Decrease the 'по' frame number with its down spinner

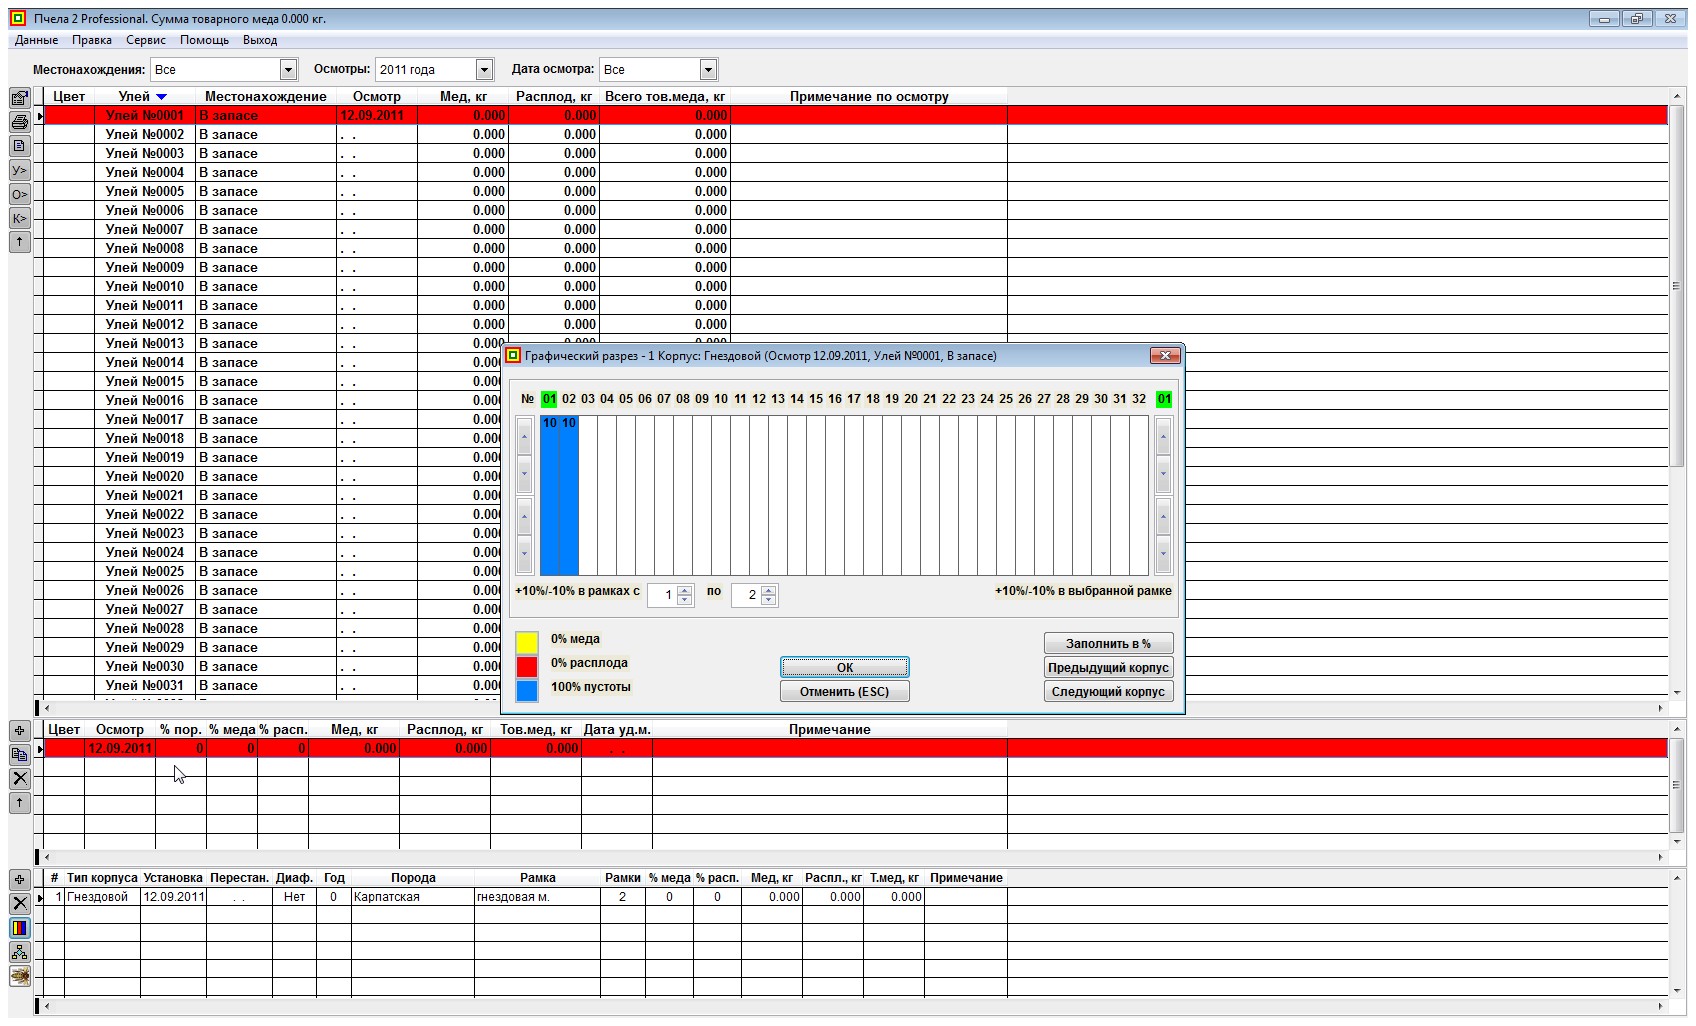[769, 600]
